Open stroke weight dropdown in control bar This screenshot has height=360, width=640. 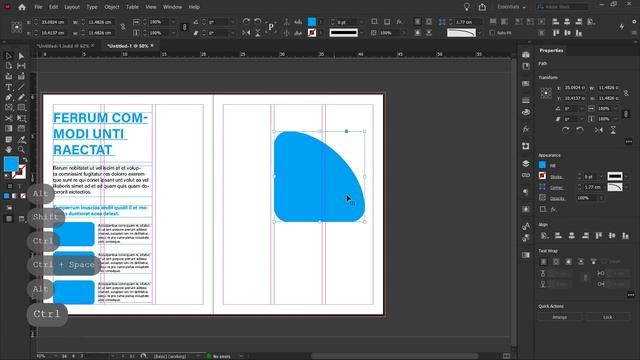(x=362, y=22)
